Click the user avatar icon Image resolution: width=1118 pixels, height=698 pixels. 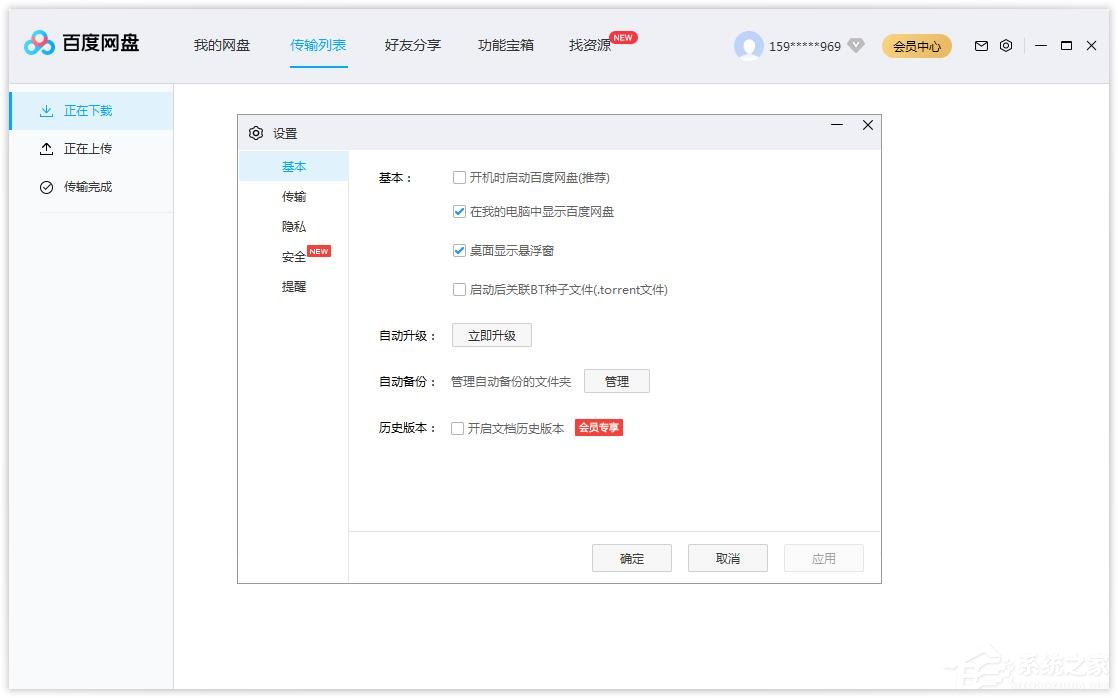click(x=748, y=46)
